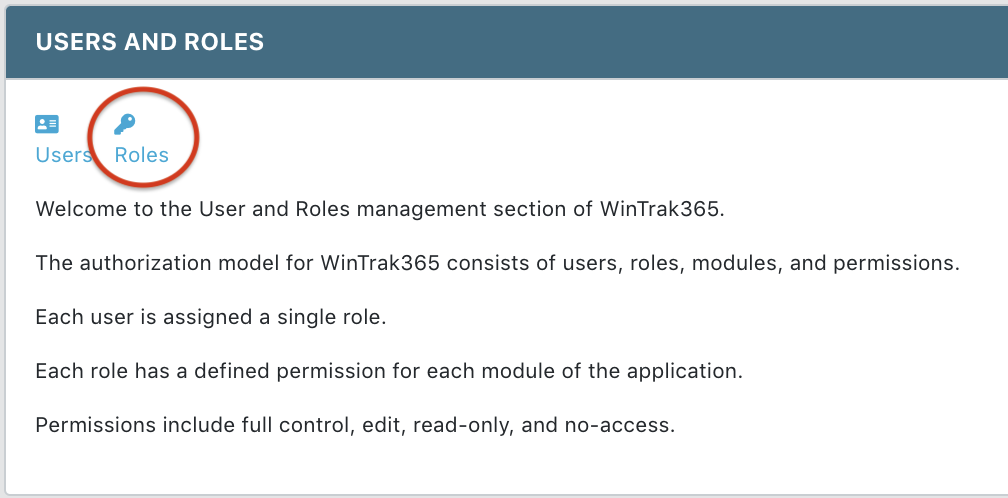Image resolution: width=1008 pixels, height=498 pixels.
Task: Click the Users ID card icon
Action: (47, 124)
